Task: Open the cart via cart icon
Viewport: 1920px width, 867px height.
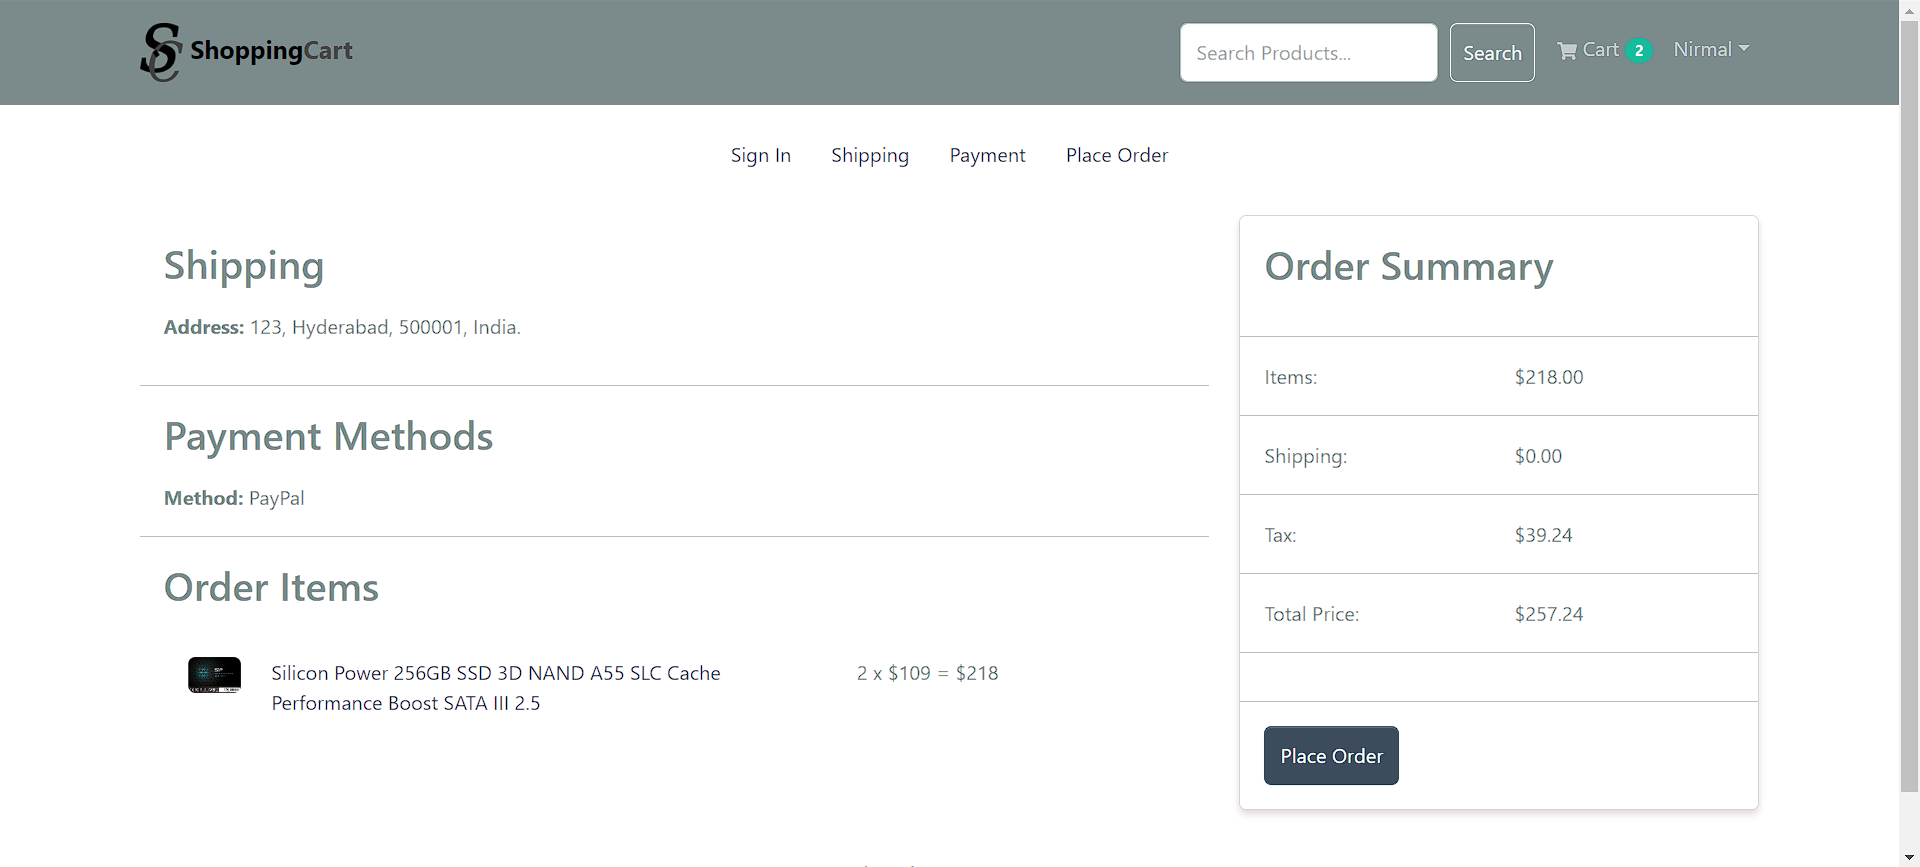Action: click(x=1567, y=51)
